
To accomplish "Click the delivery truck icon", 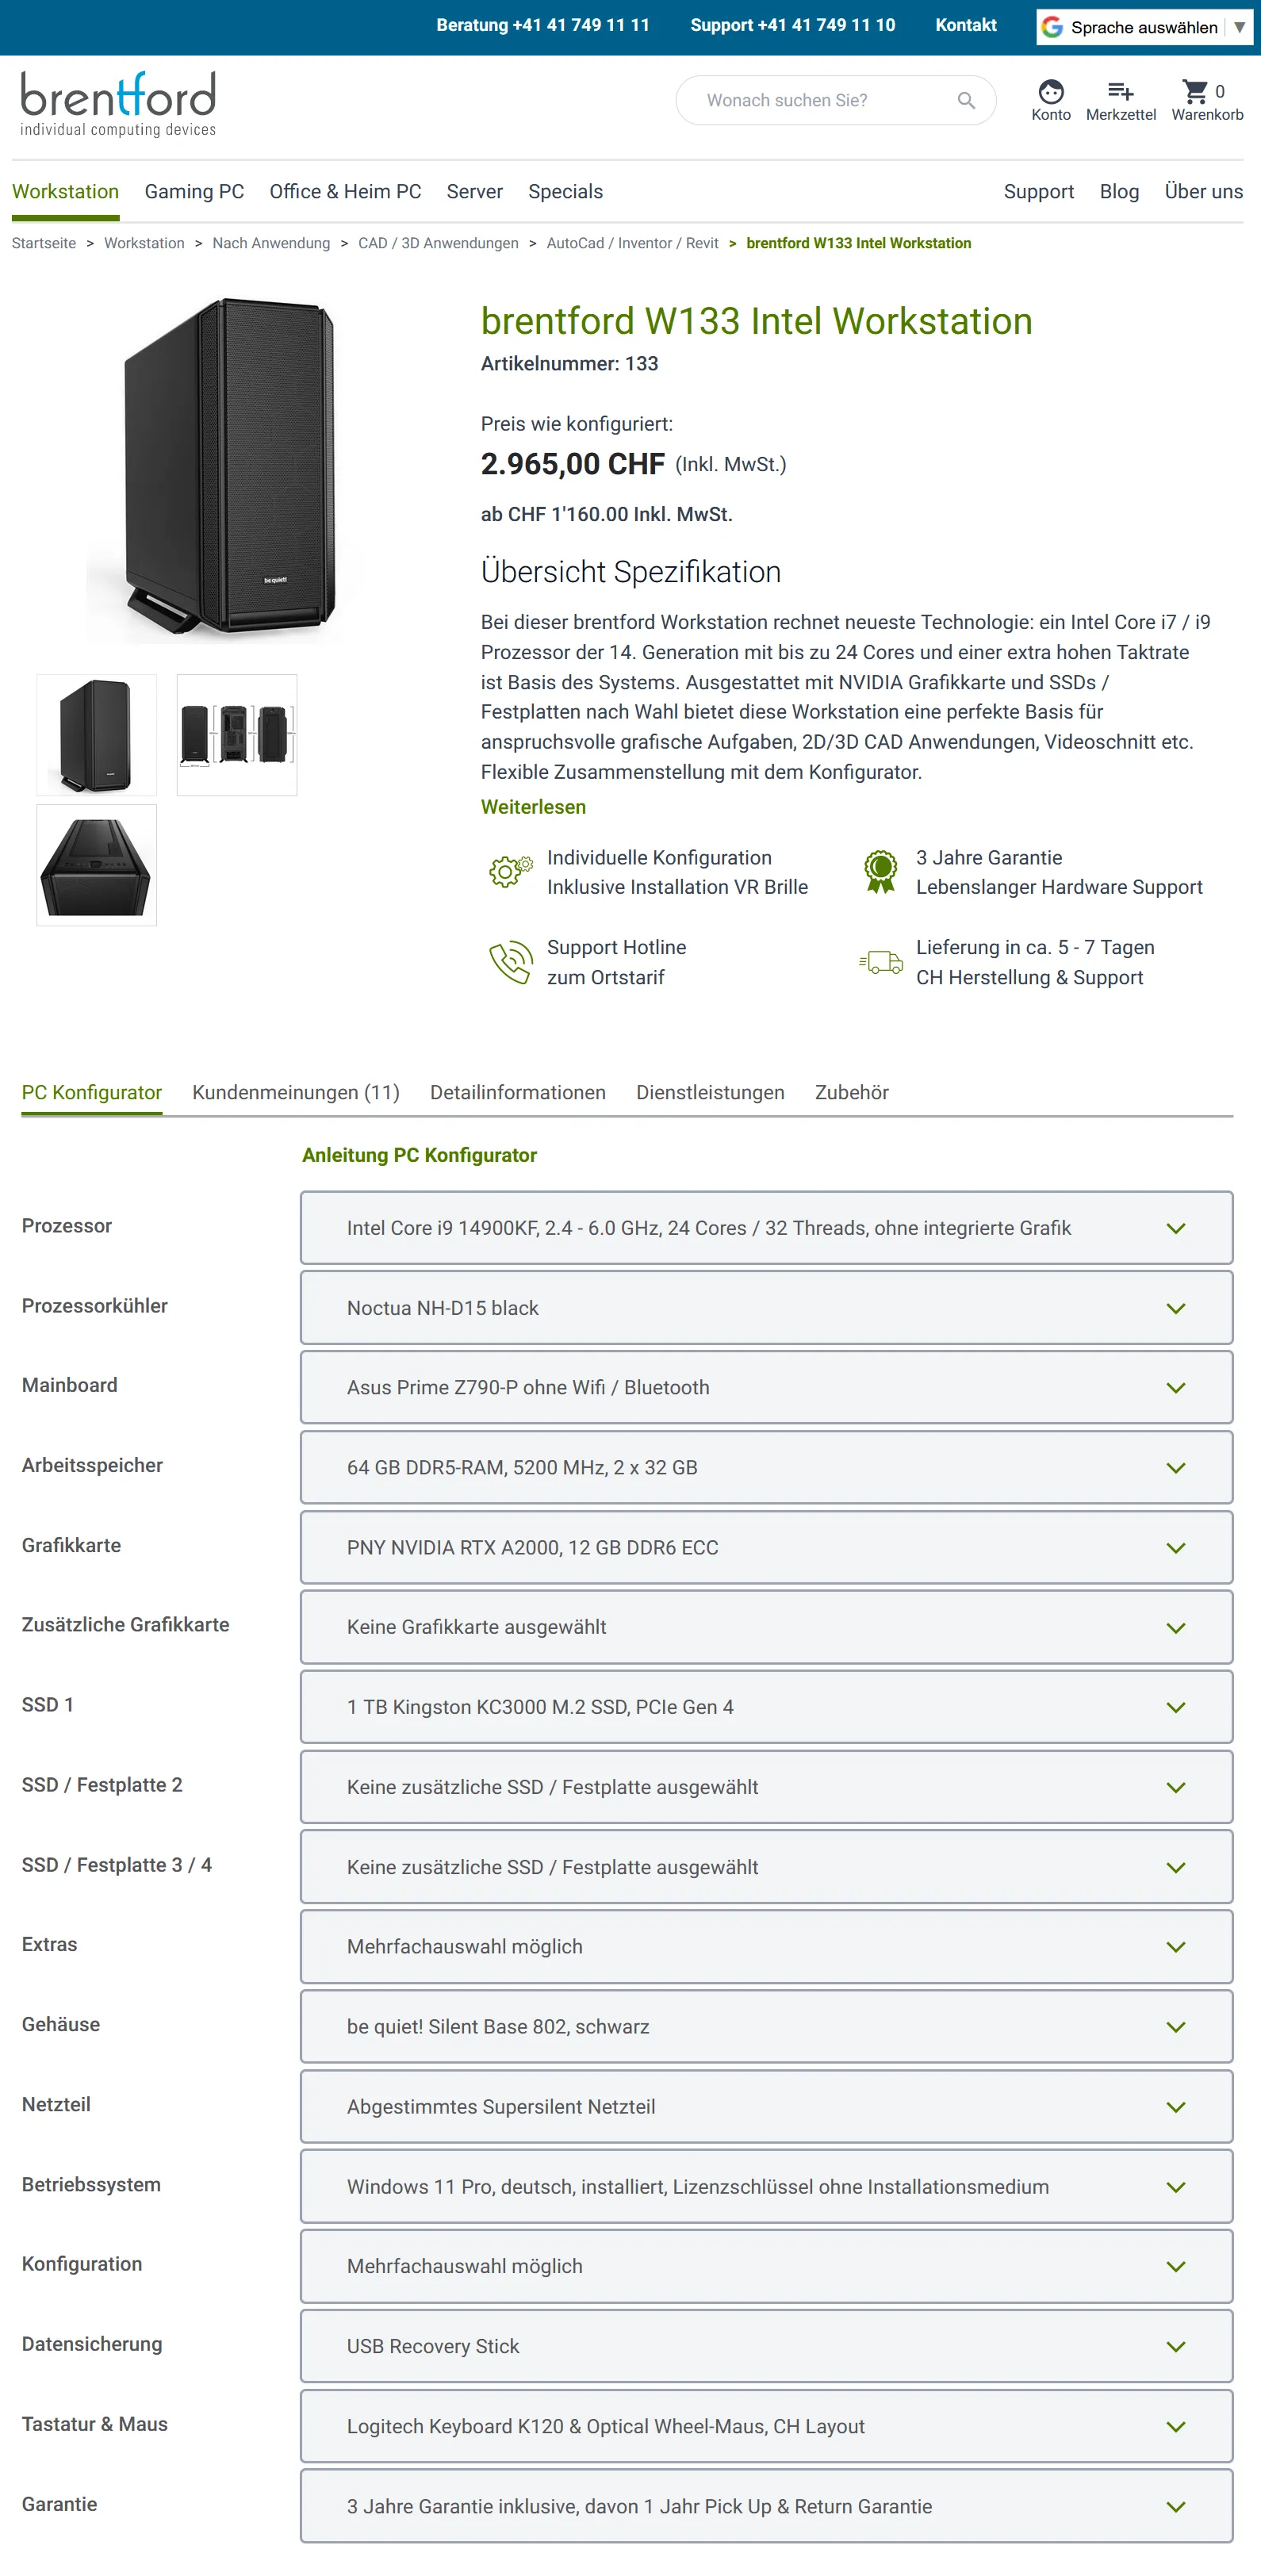I will 881,962.
